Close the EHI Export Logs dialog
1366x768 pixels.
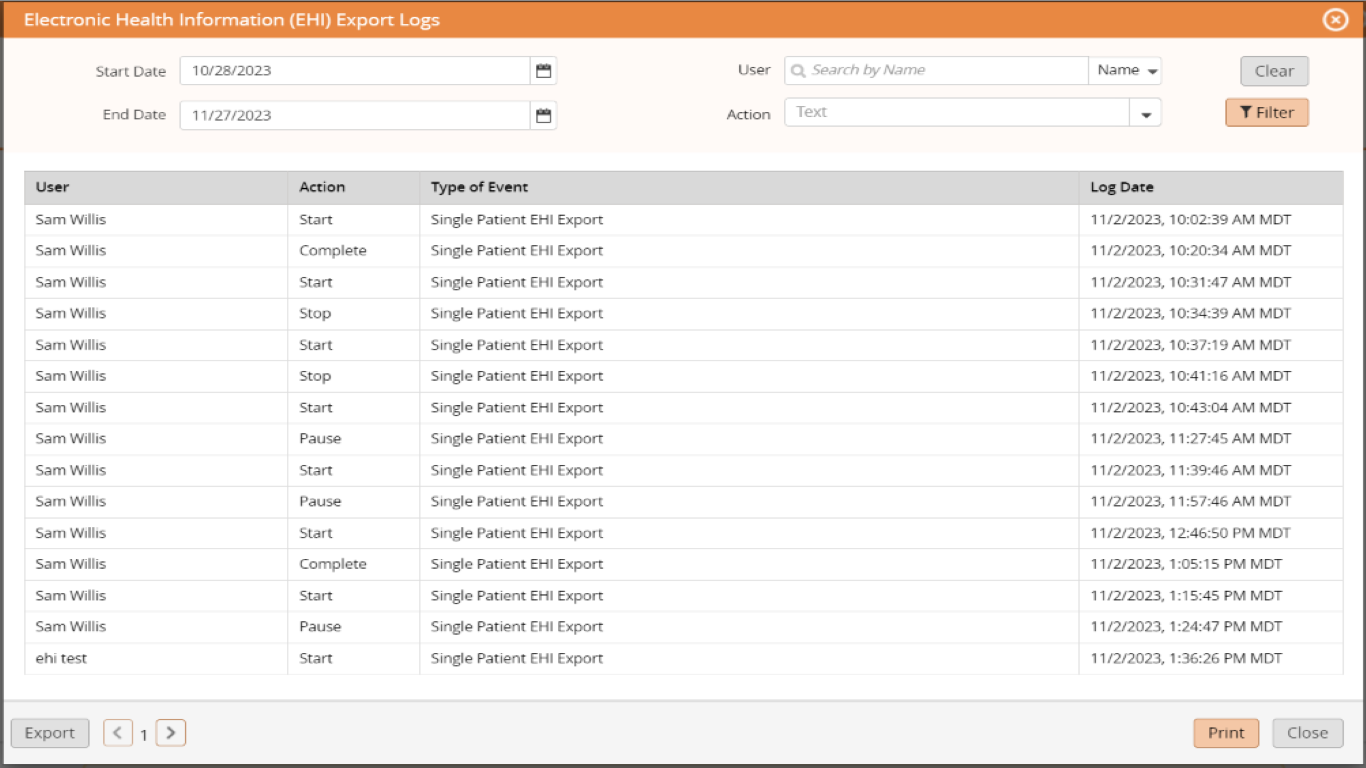pos(1309,733)
